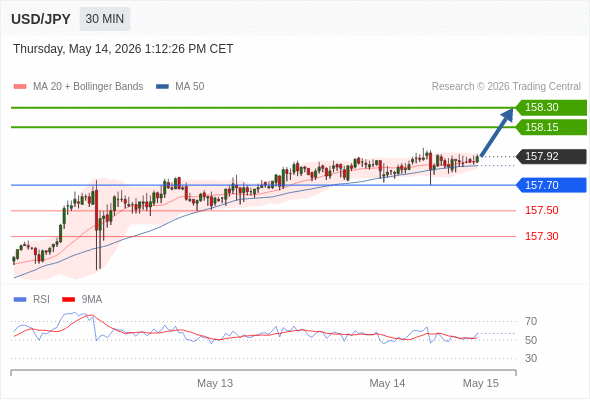Screen dimensions: 590x400
Task: Click the May 13 date axis label
Action: tap(215, 383)
